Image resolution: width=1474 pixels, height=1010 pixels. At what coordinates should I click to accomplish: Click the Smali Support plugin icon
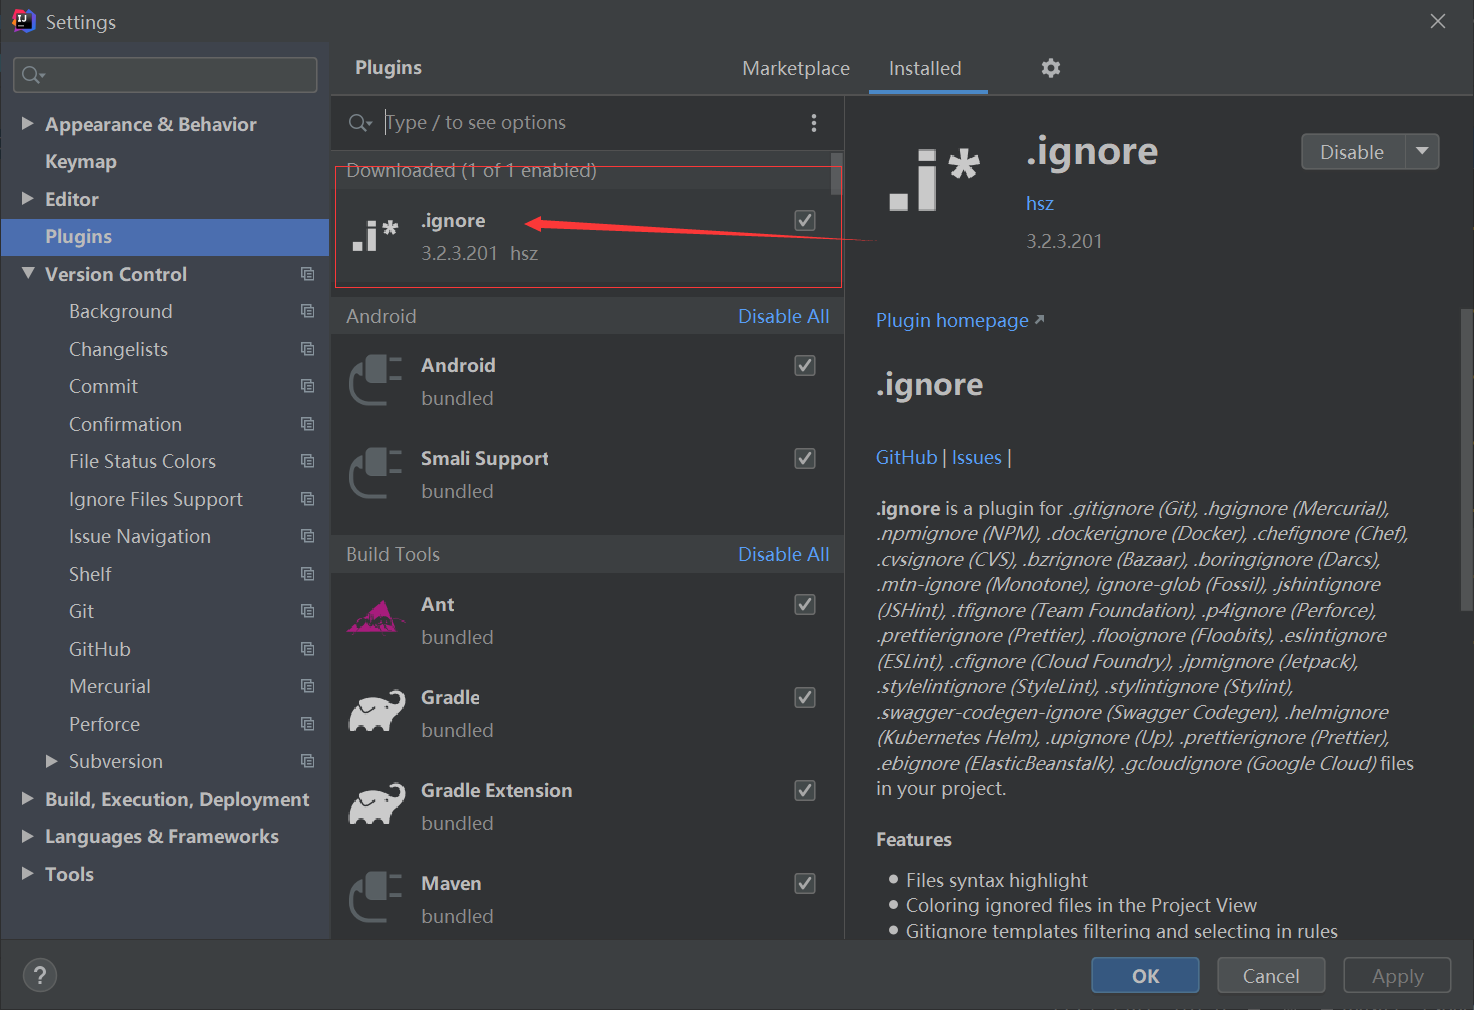(376, 474)
